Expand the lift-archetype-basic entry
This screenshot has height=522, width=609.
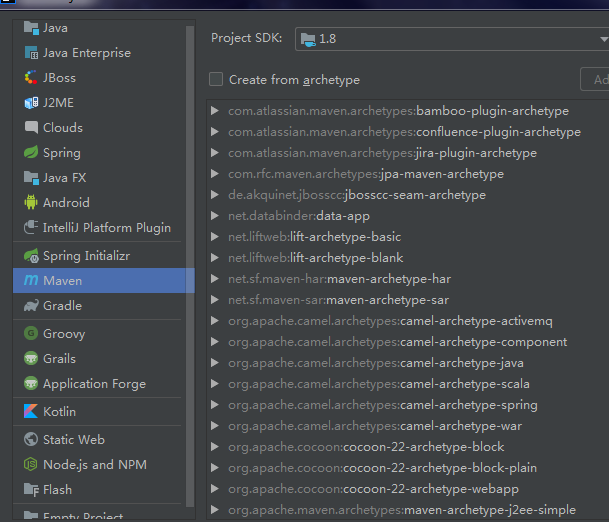(214, 237)
